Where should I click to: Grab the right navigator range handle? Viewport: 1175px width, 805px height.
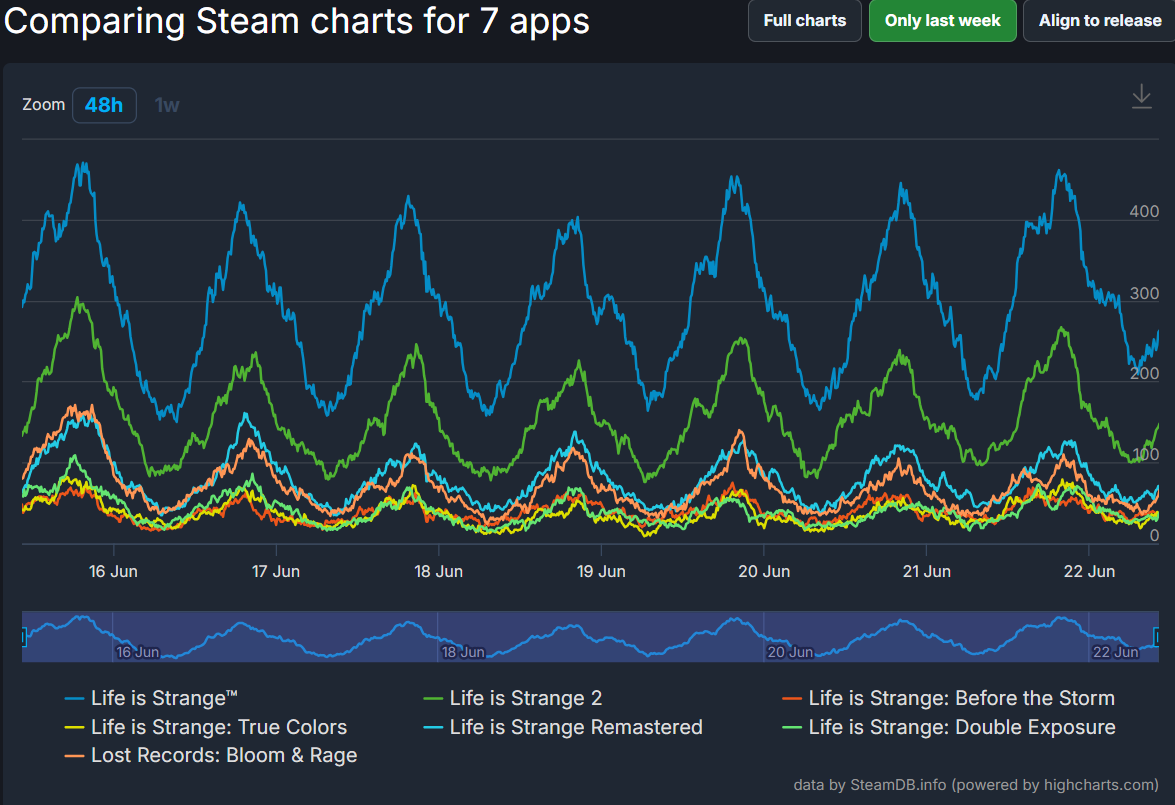click(x=1157, y=637)
